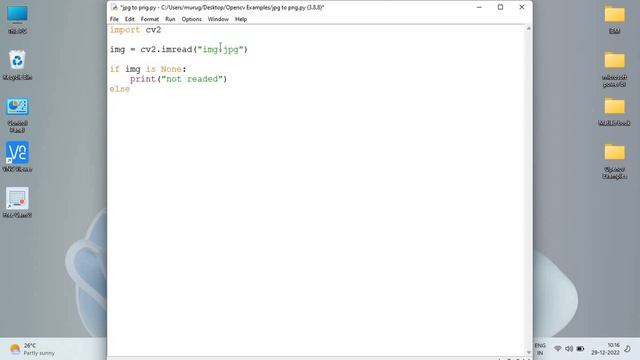Viewport: 640px width, 360px height.
Task: Click inside the "not readed" string
Action: click(x=192, y=79)
